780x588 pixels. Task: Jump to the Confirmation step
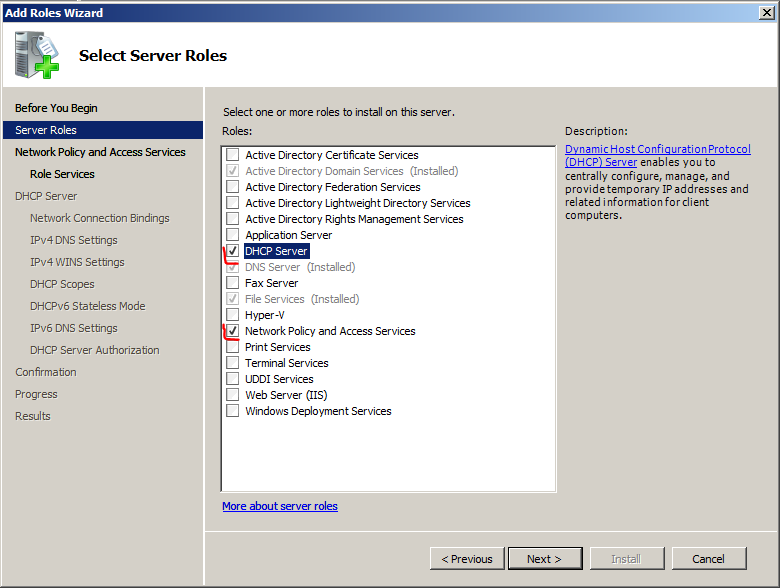46,372
